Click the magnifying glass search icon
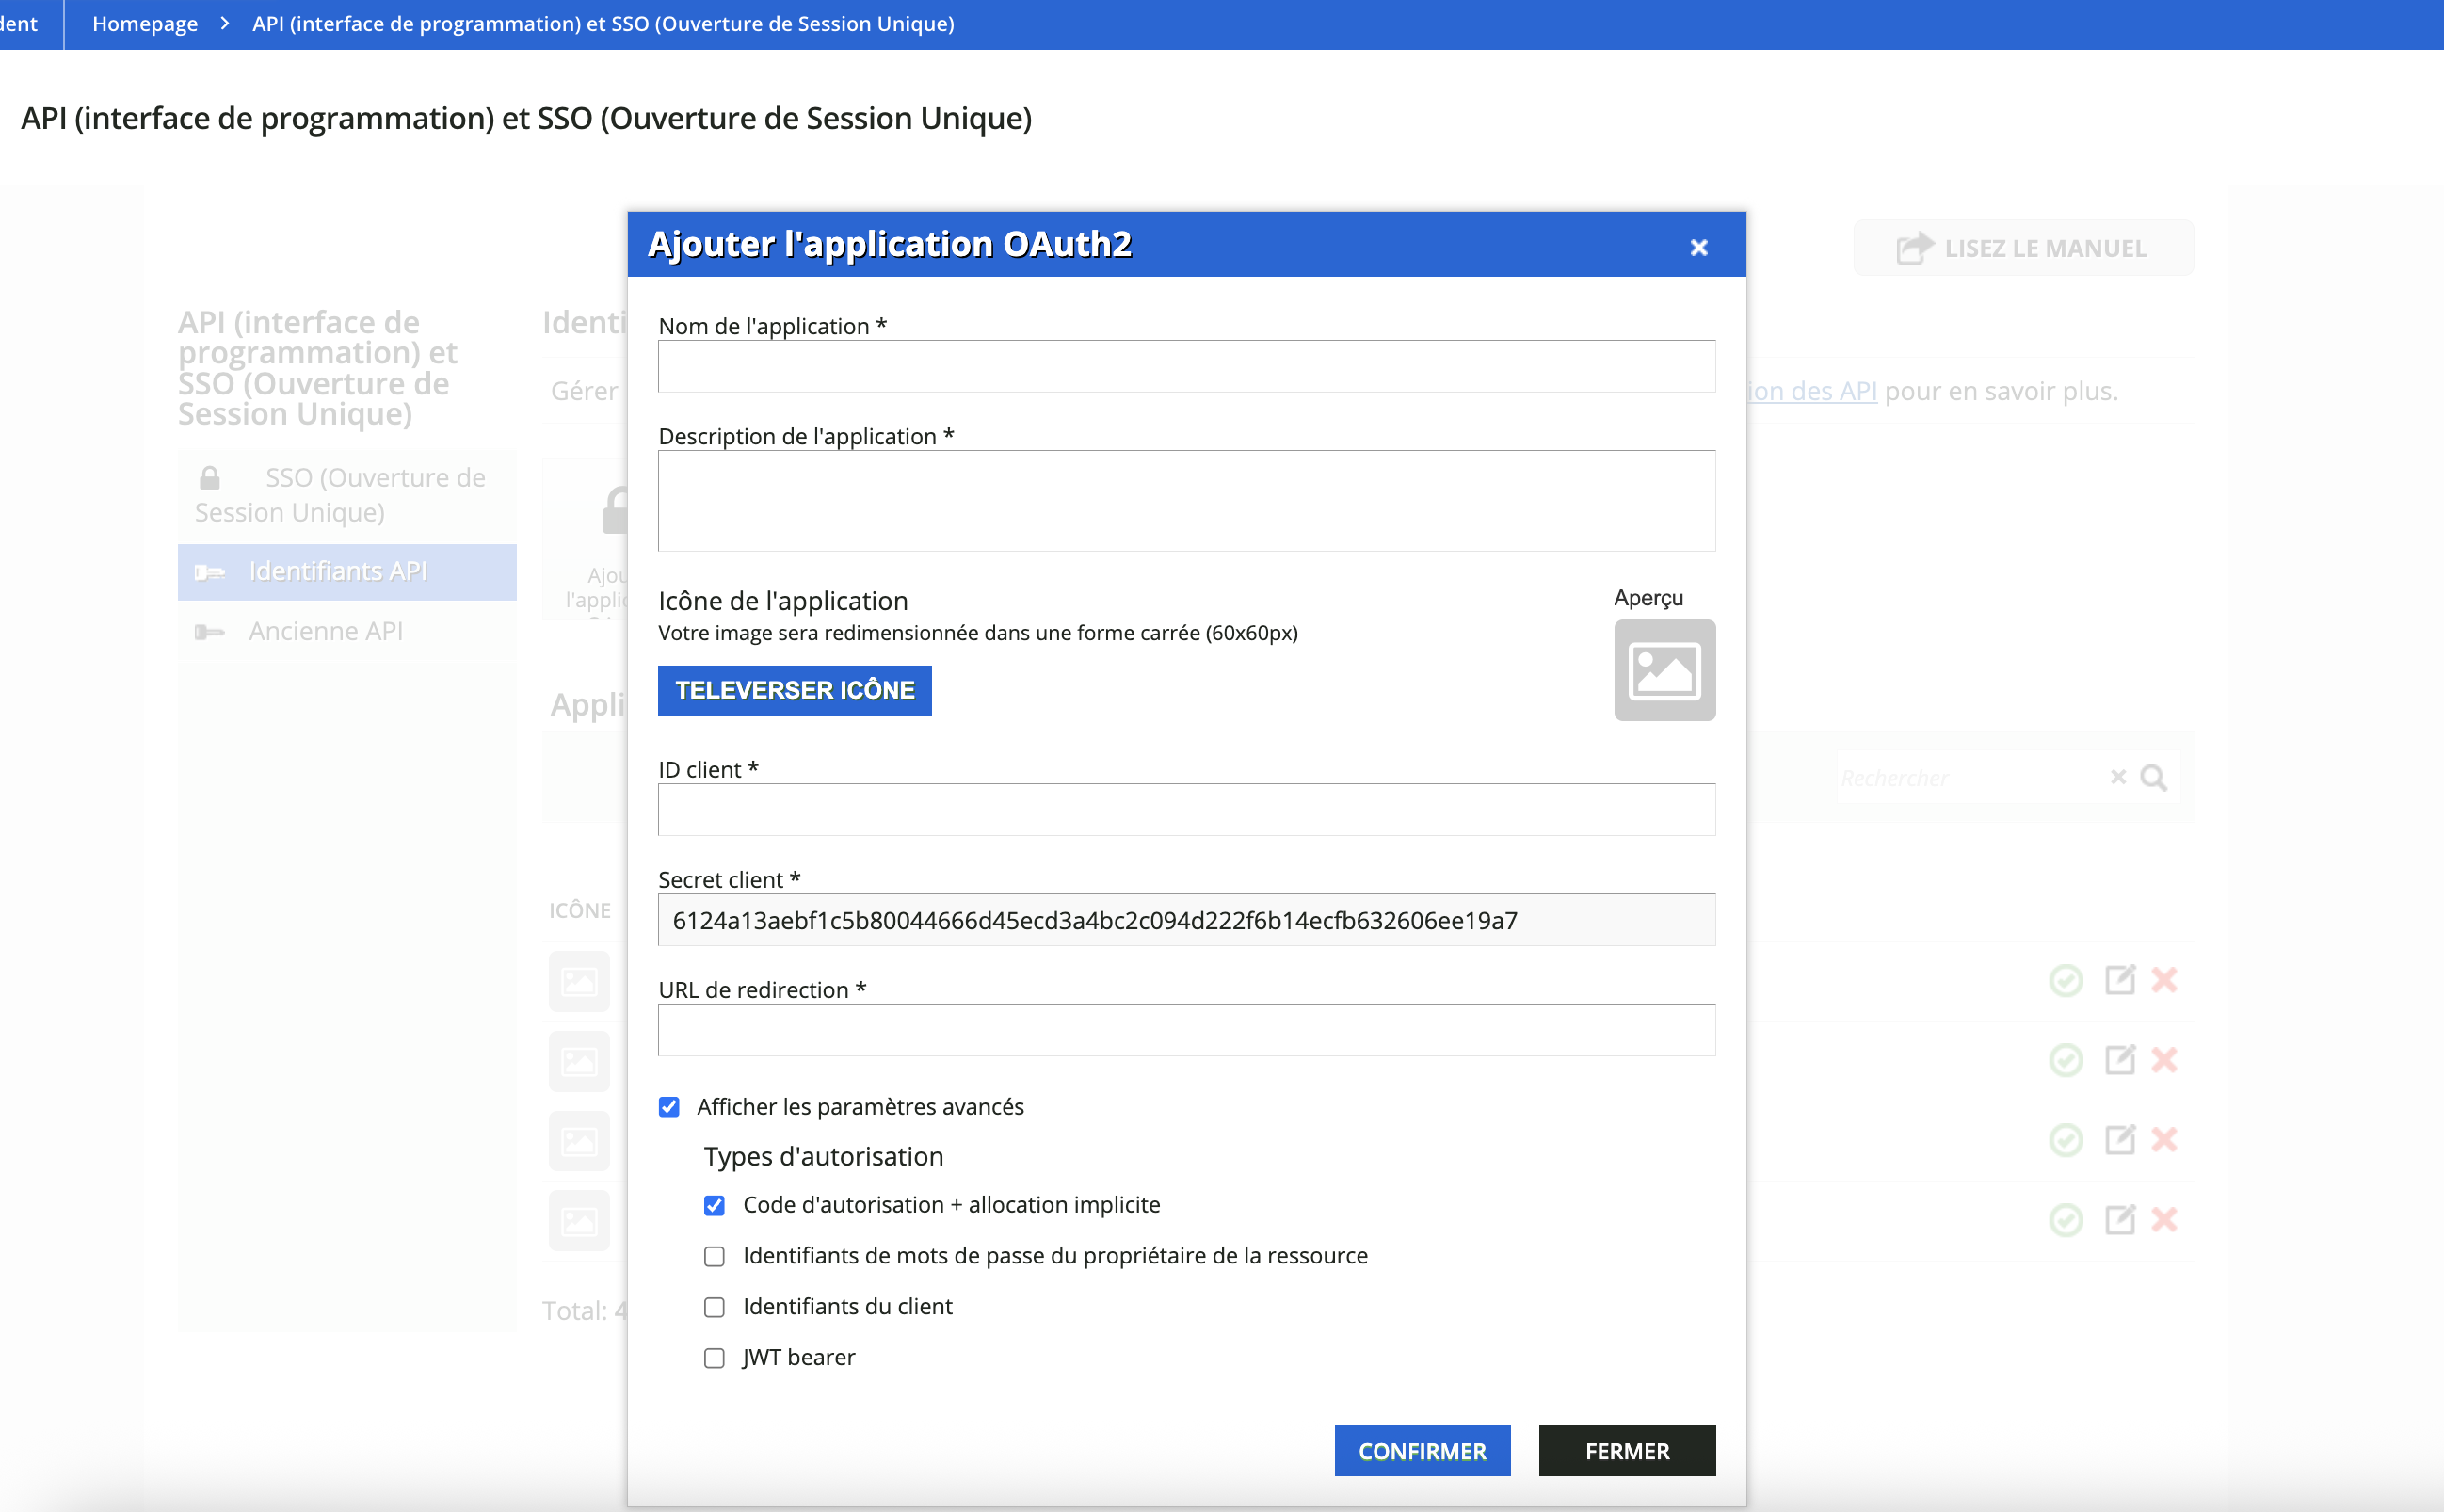2444x1512 pixels. (x=2153, y=778)
